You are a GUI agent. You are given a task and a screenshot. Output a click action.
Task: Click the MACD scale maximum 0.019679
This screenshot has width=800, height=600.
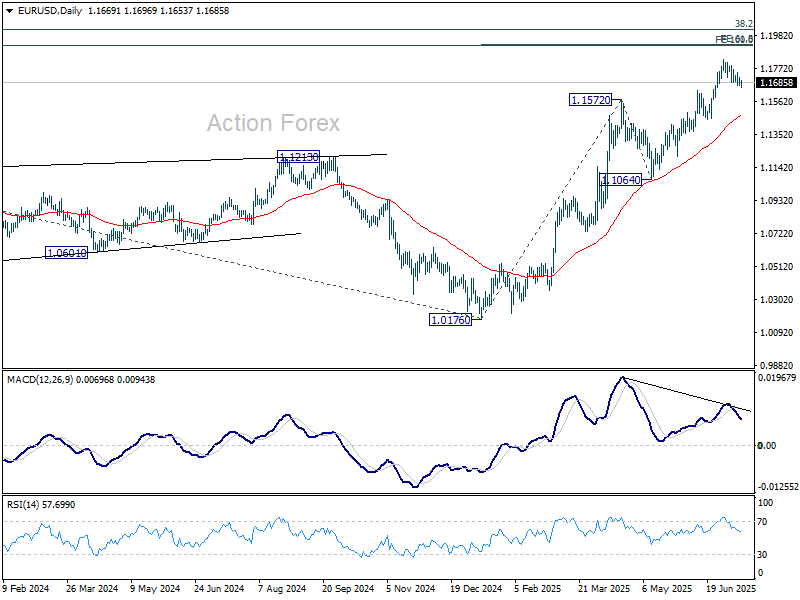[777, 378]
